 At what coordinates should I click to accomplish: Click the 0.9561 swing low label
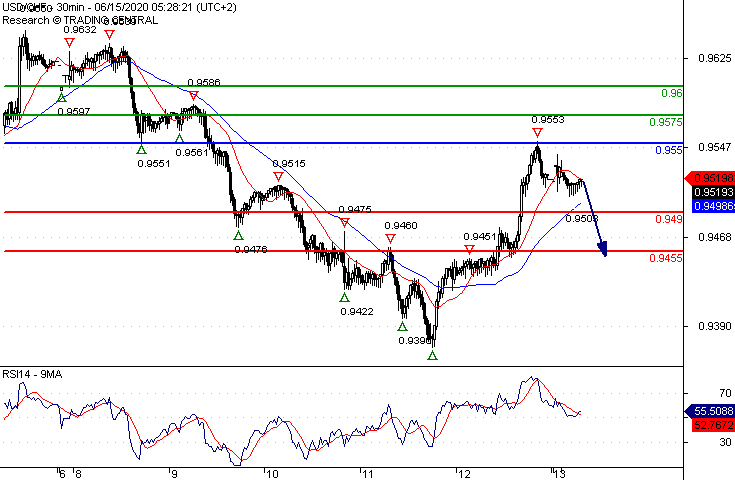pos(192,152)
